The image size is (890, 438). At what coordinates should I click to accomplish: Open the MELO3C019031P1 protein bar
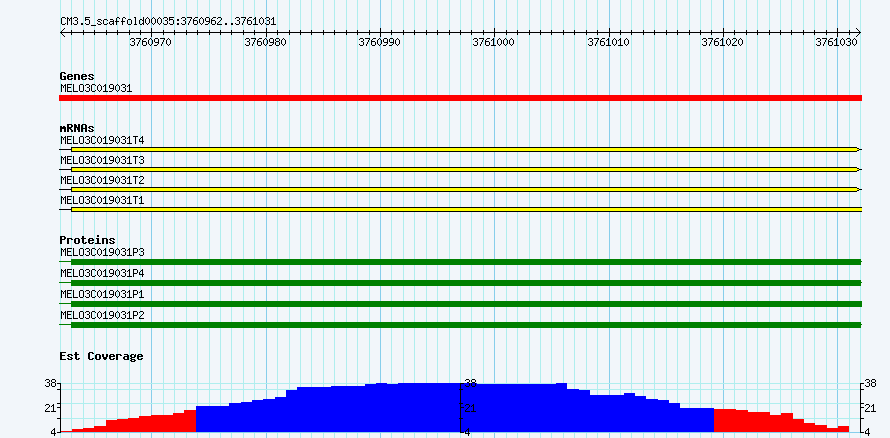(460, 304)
